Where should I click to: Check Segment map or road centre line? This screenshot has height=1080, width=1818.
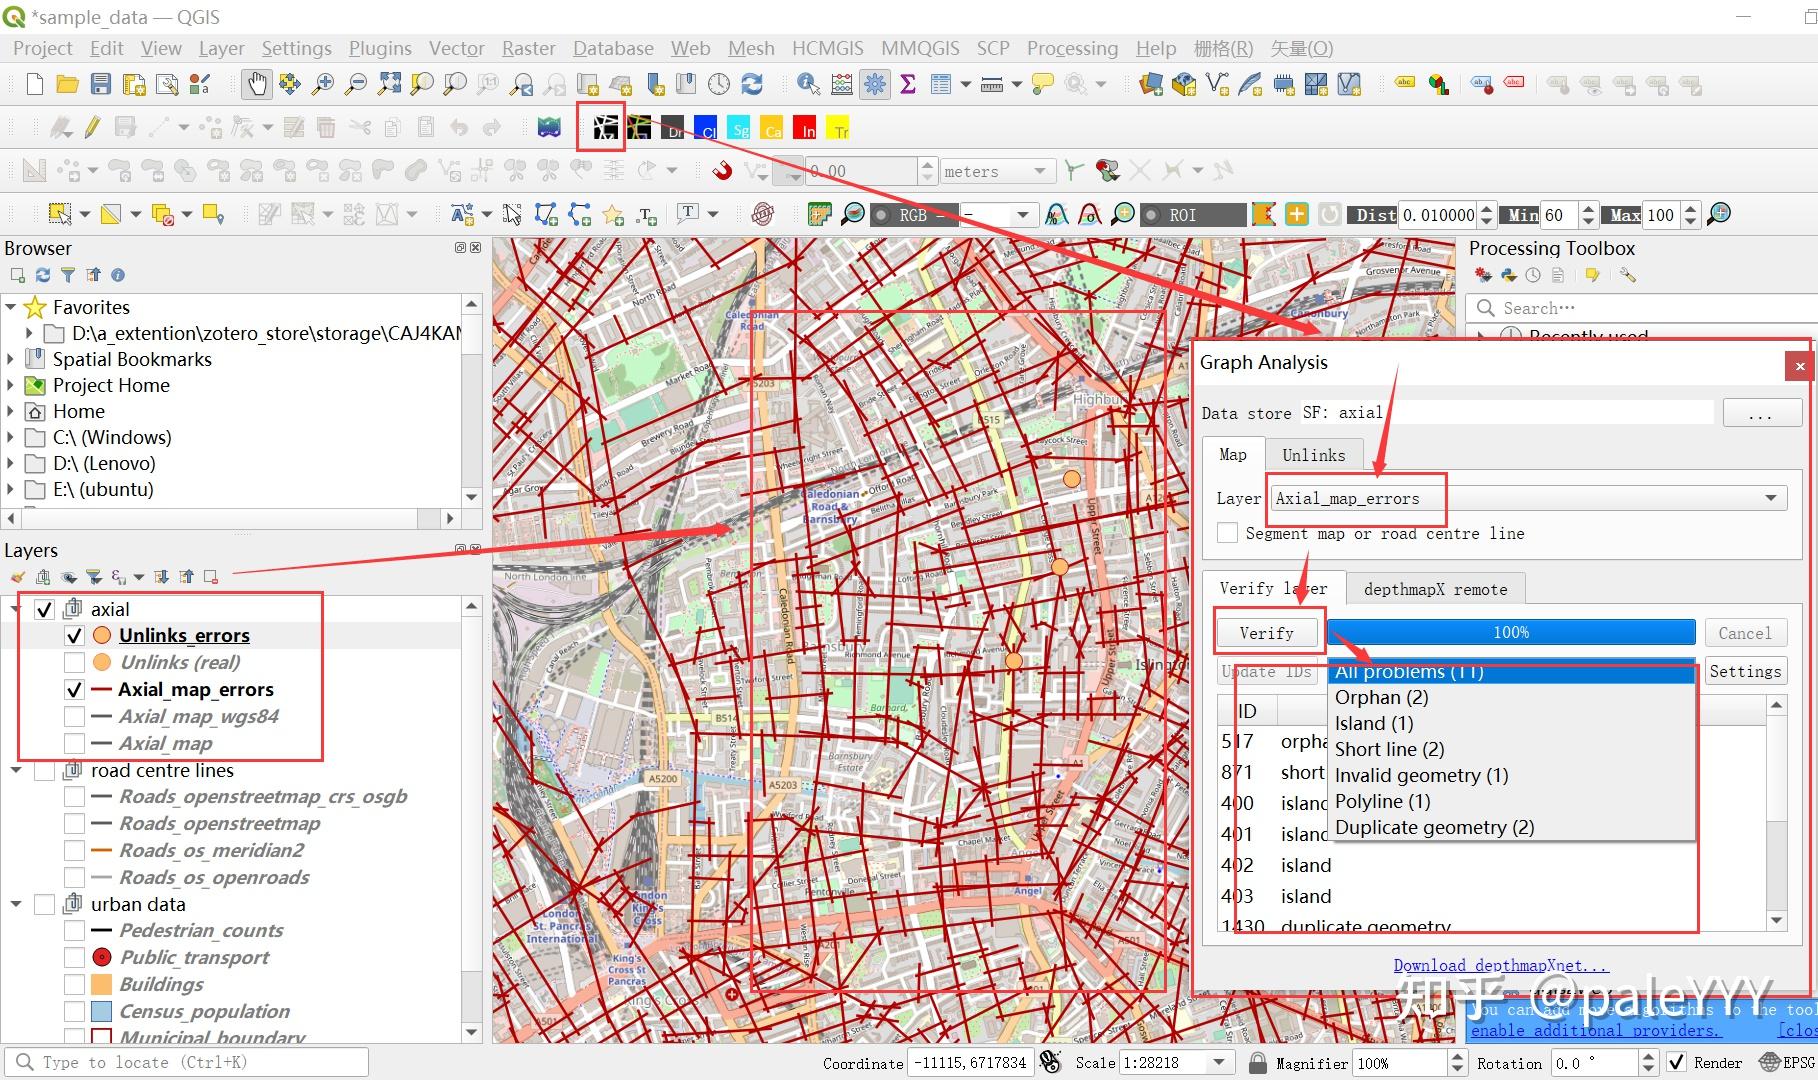1227,534
